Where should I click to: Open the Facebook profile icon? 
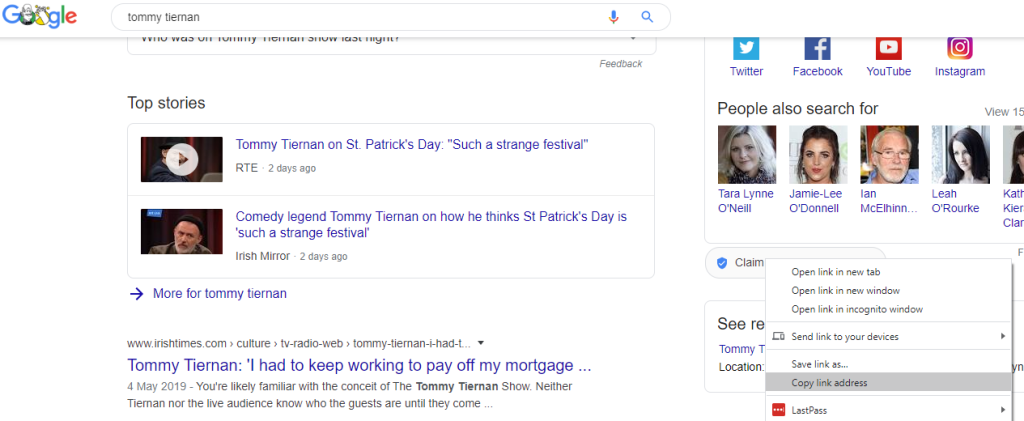(x=817, y=48)
